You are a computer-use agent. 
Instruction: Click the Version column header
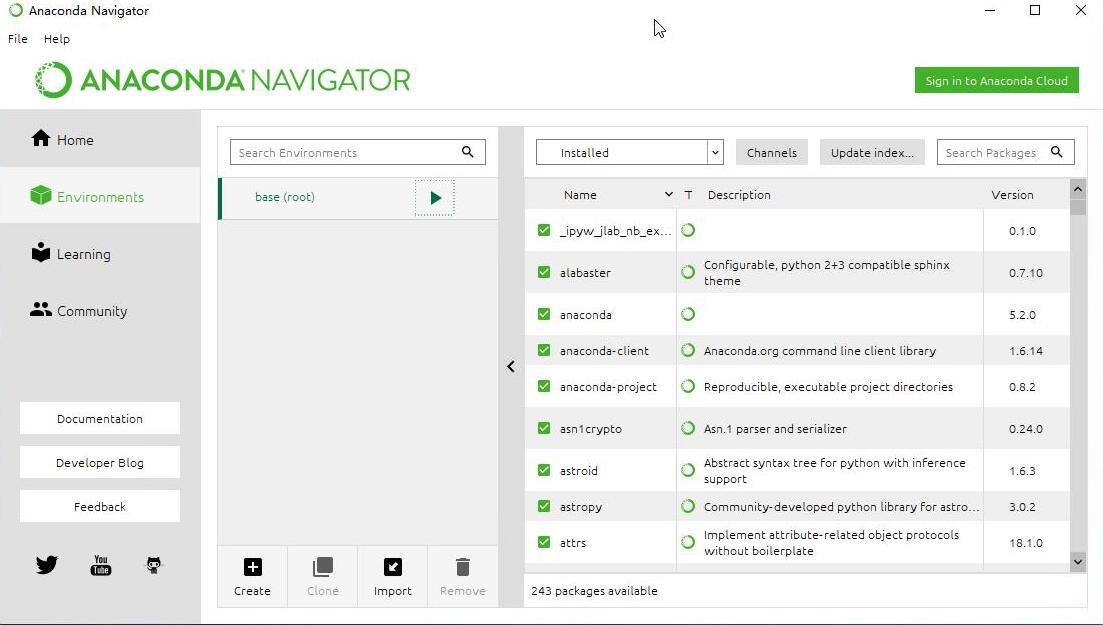point(1012,194)
